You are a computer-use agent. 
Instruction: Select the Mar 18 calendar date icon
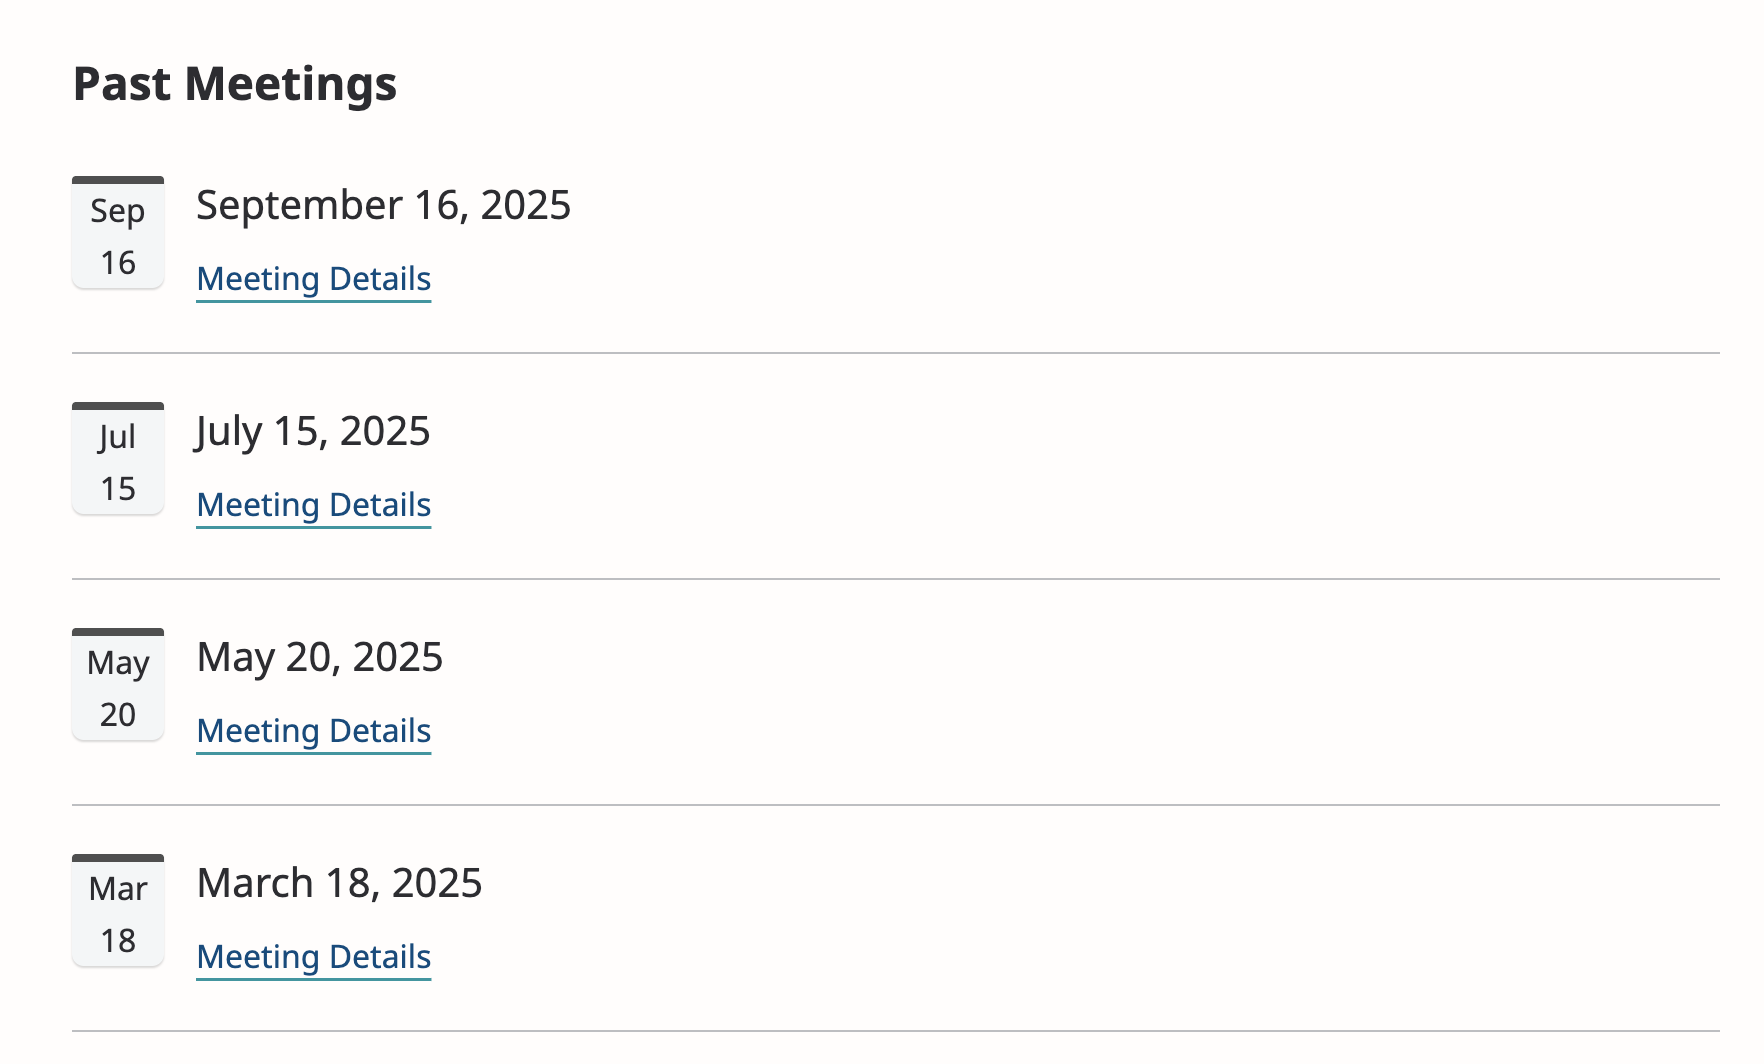(x=118, y=912)
